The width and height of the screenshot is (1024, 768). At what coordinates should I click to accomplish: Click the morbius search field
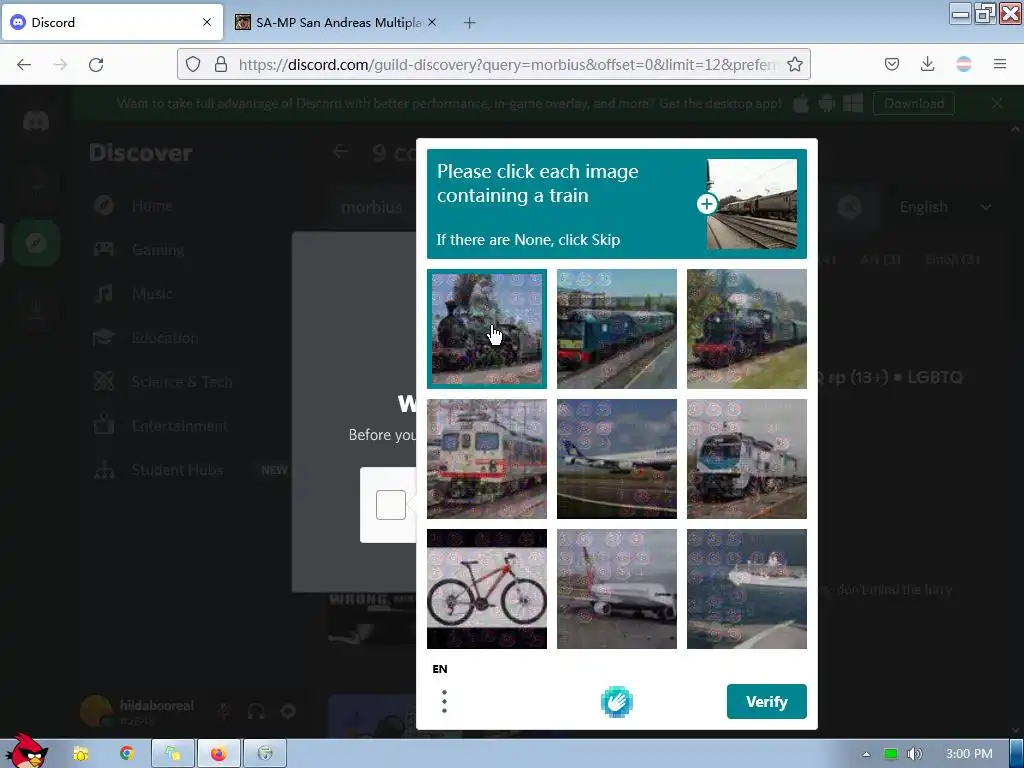[373, 207]
